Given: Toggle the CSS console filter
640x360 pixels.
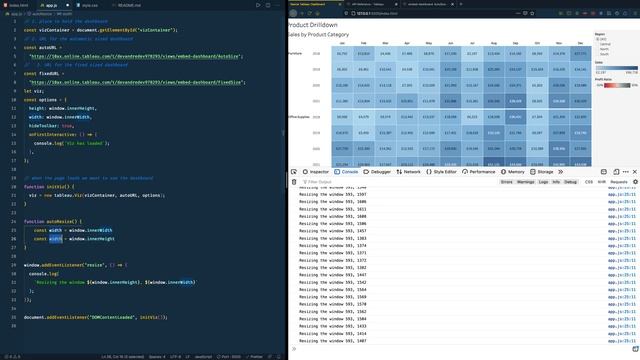Looking at the screenshot, I should coord(589,182).
